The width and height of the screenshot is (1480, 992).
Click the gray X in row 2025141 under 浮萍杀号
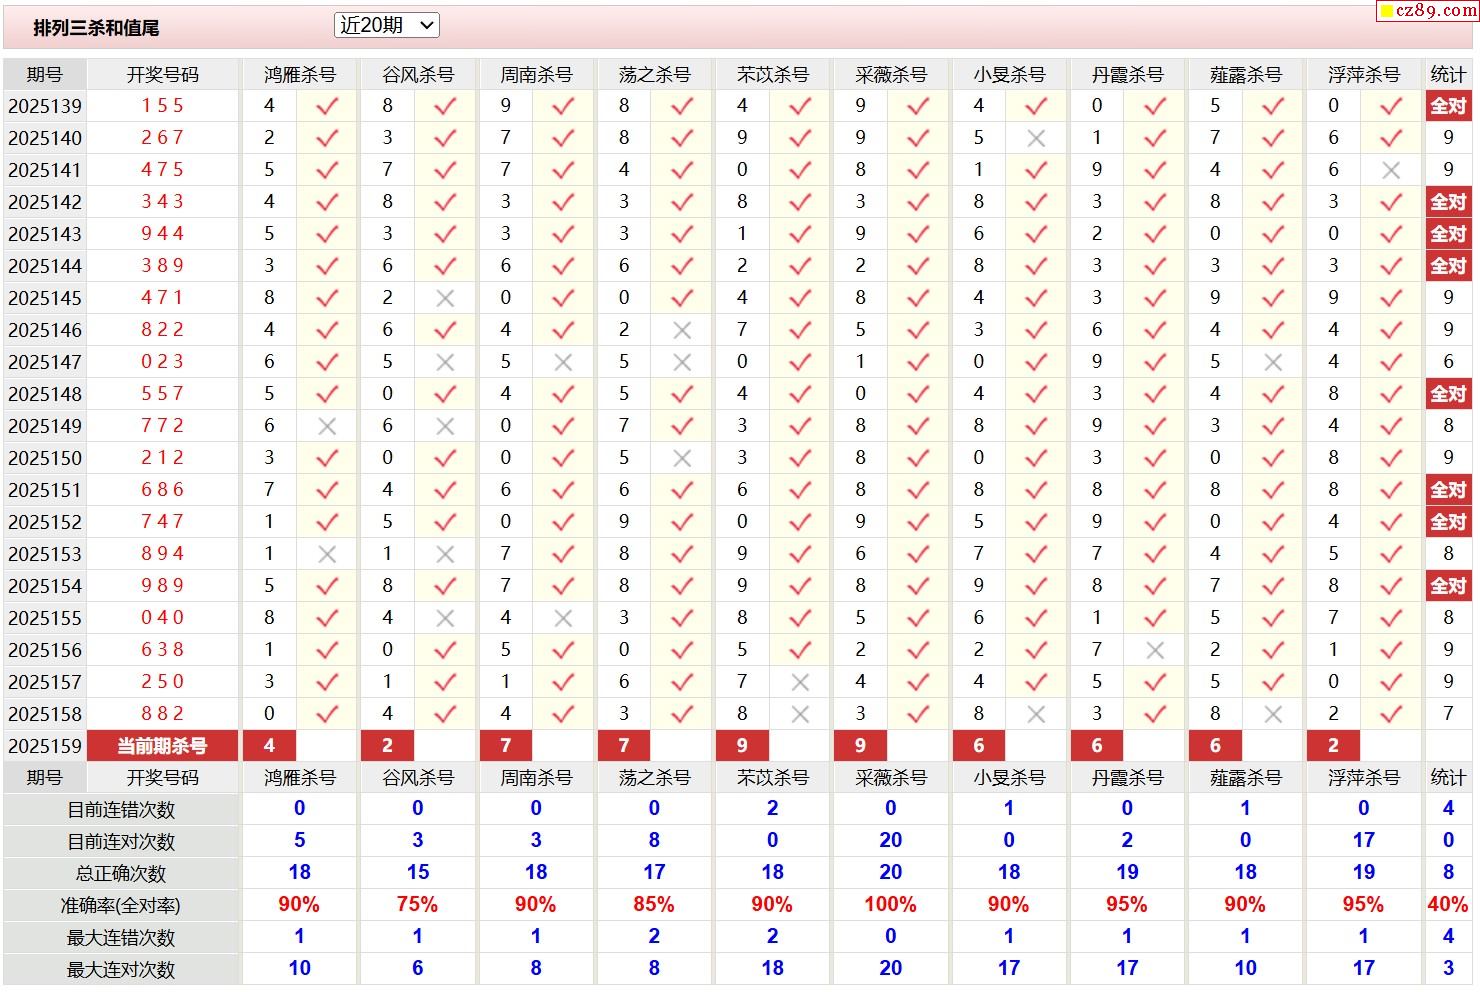coord(1391,170)
